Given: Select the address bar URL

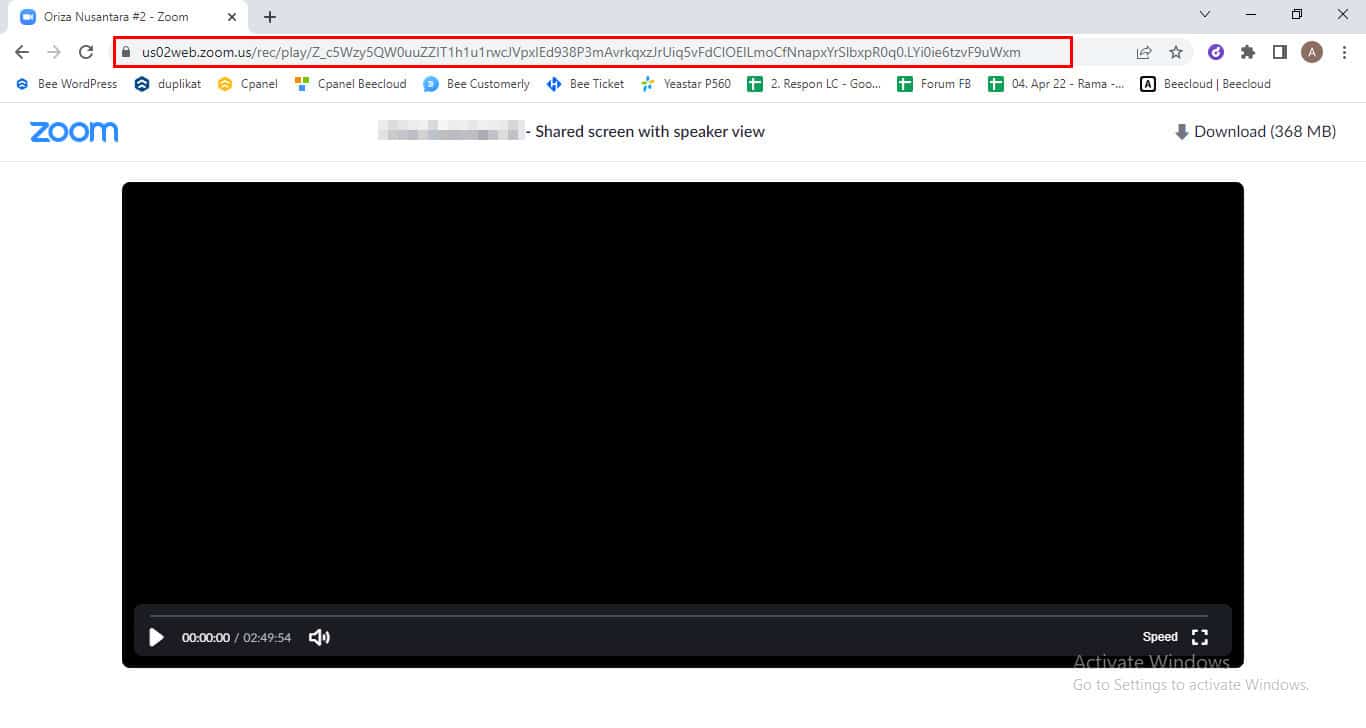Looking at the screenshot, I should 581,52.
